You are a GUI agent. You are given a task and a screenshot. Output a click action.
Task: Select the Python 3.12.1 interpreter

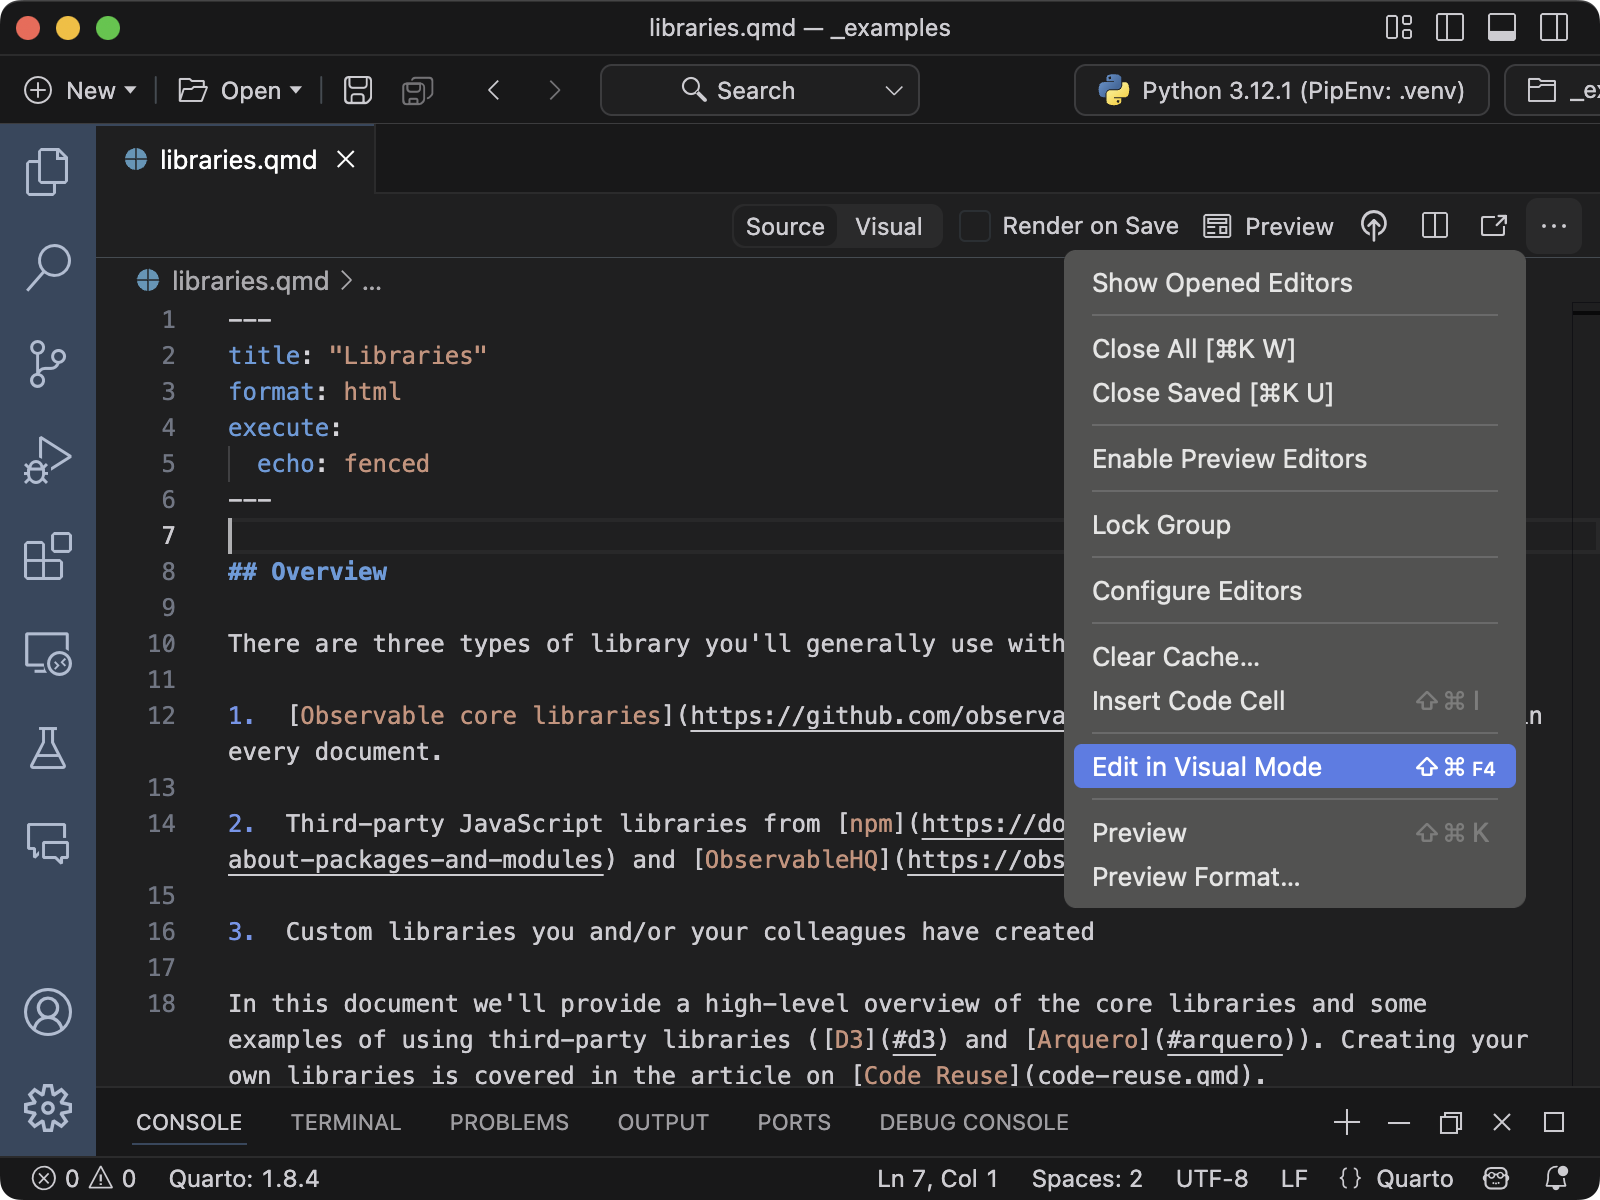[1281, 90]
